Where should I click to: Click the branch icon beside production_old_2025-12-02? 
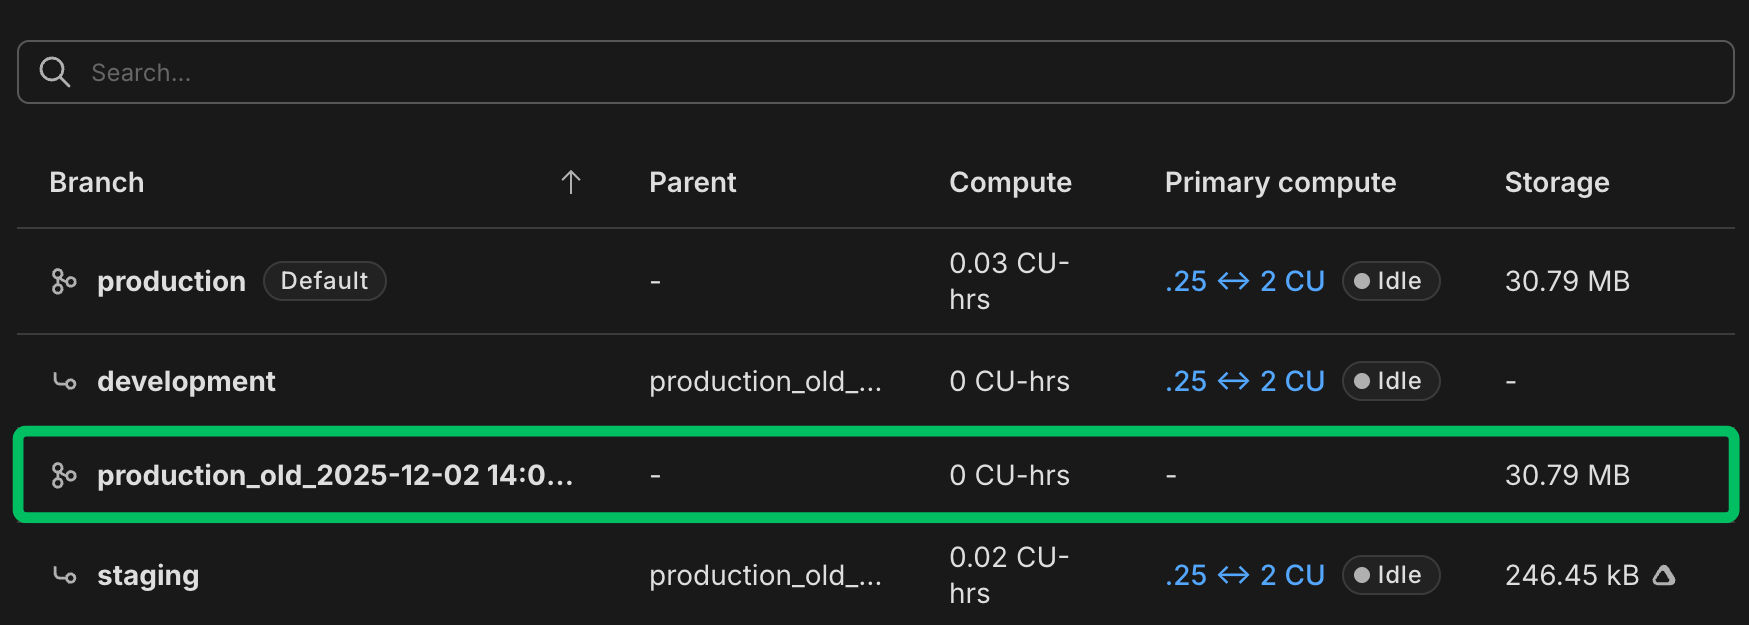pos(63,475)
